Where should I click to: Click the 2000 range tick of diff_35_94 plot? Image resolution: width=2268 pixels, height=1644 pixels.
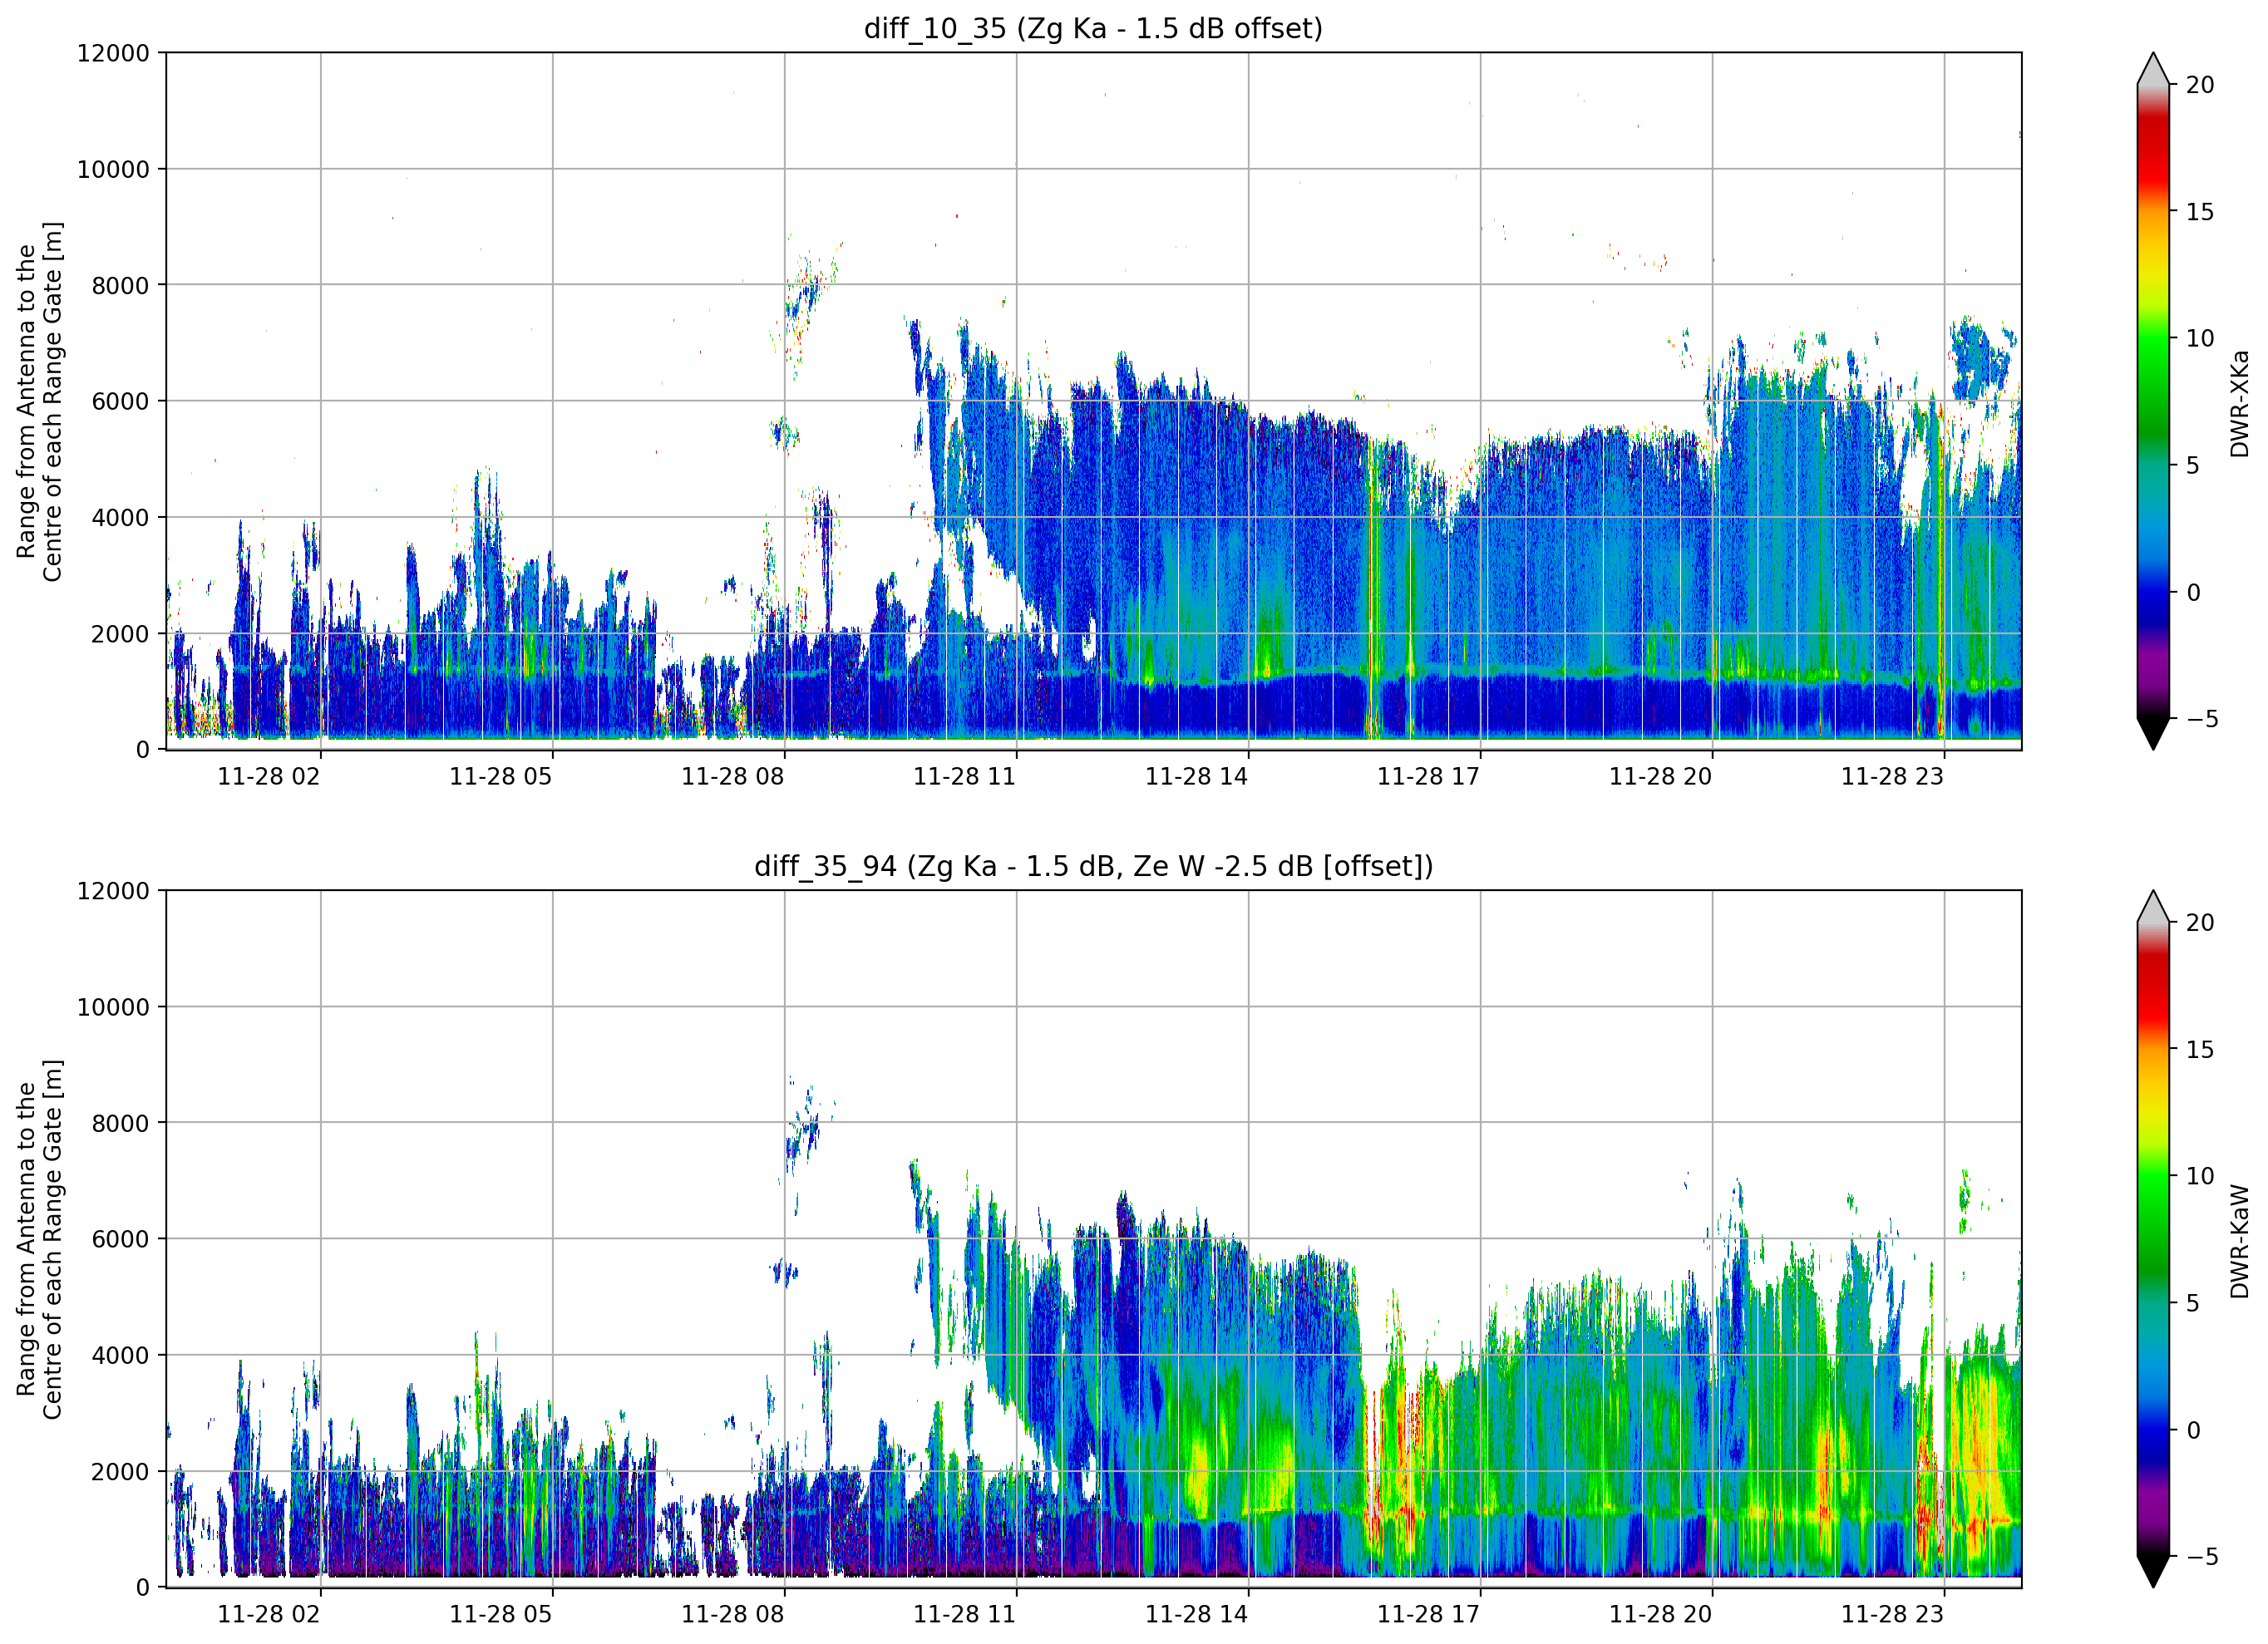(121, 1471)
